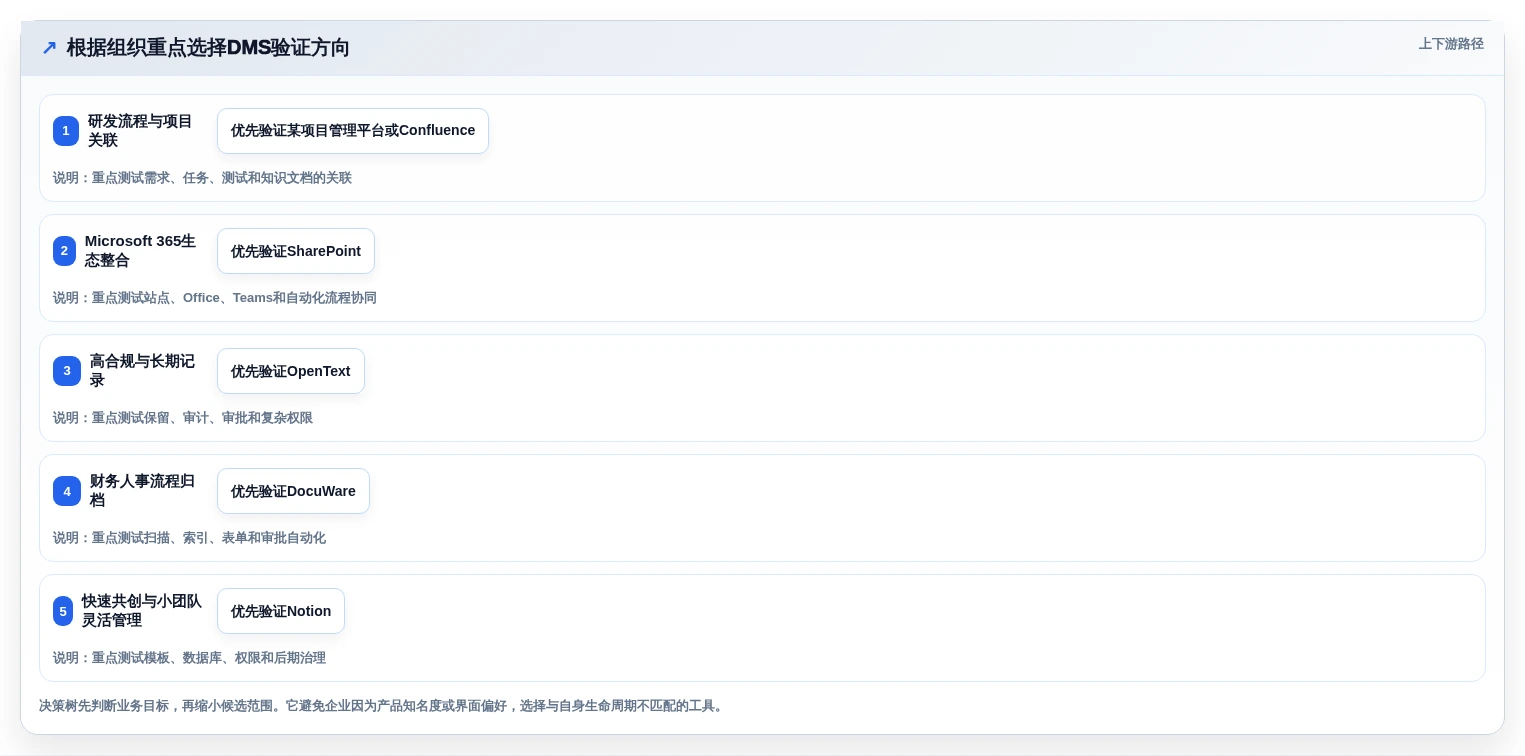Choose the 优先验证DocuWare button
The height and width of the screenshot is (756, 1525).
click(293, 491)
